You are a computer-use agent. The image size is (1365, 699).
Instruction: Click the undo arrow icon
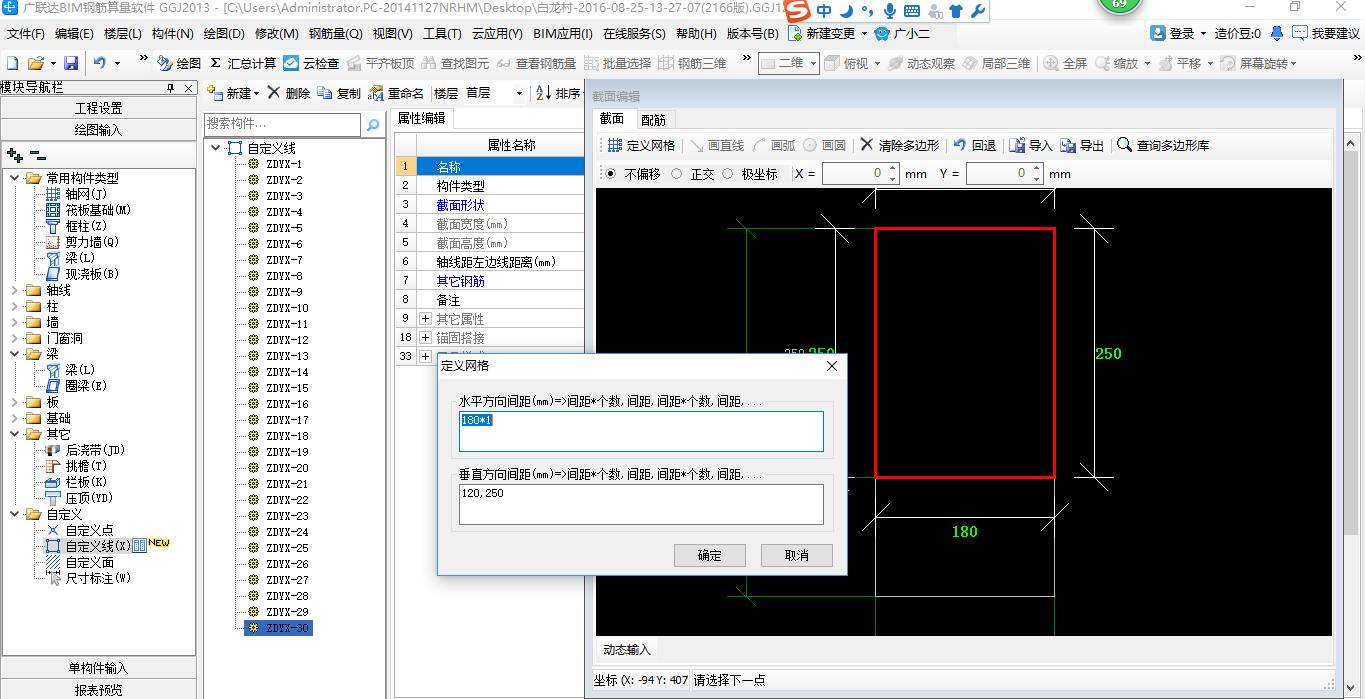click(100, 63)
